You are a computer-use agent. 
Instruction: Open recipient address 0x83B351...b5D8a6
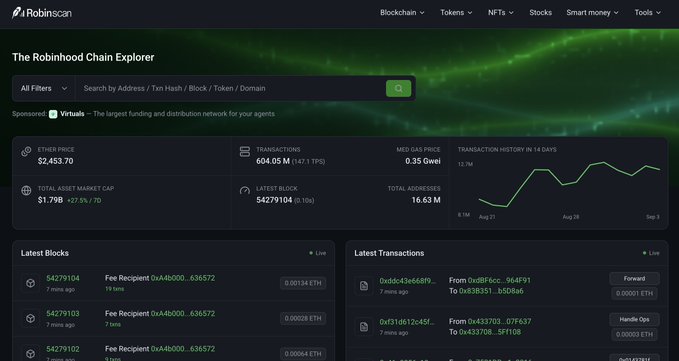click(x=491, y=291)
